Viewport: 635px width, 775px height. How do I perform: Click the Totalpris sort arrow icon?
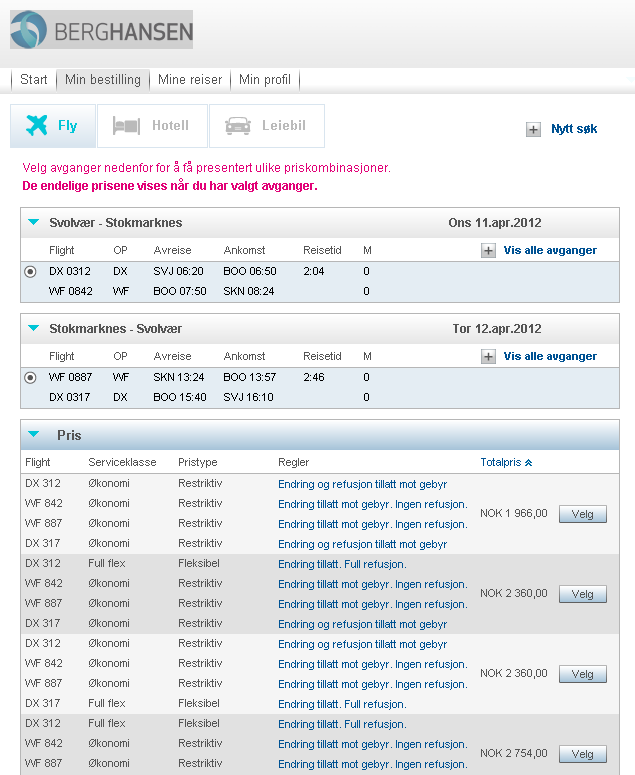coord(529,463)
